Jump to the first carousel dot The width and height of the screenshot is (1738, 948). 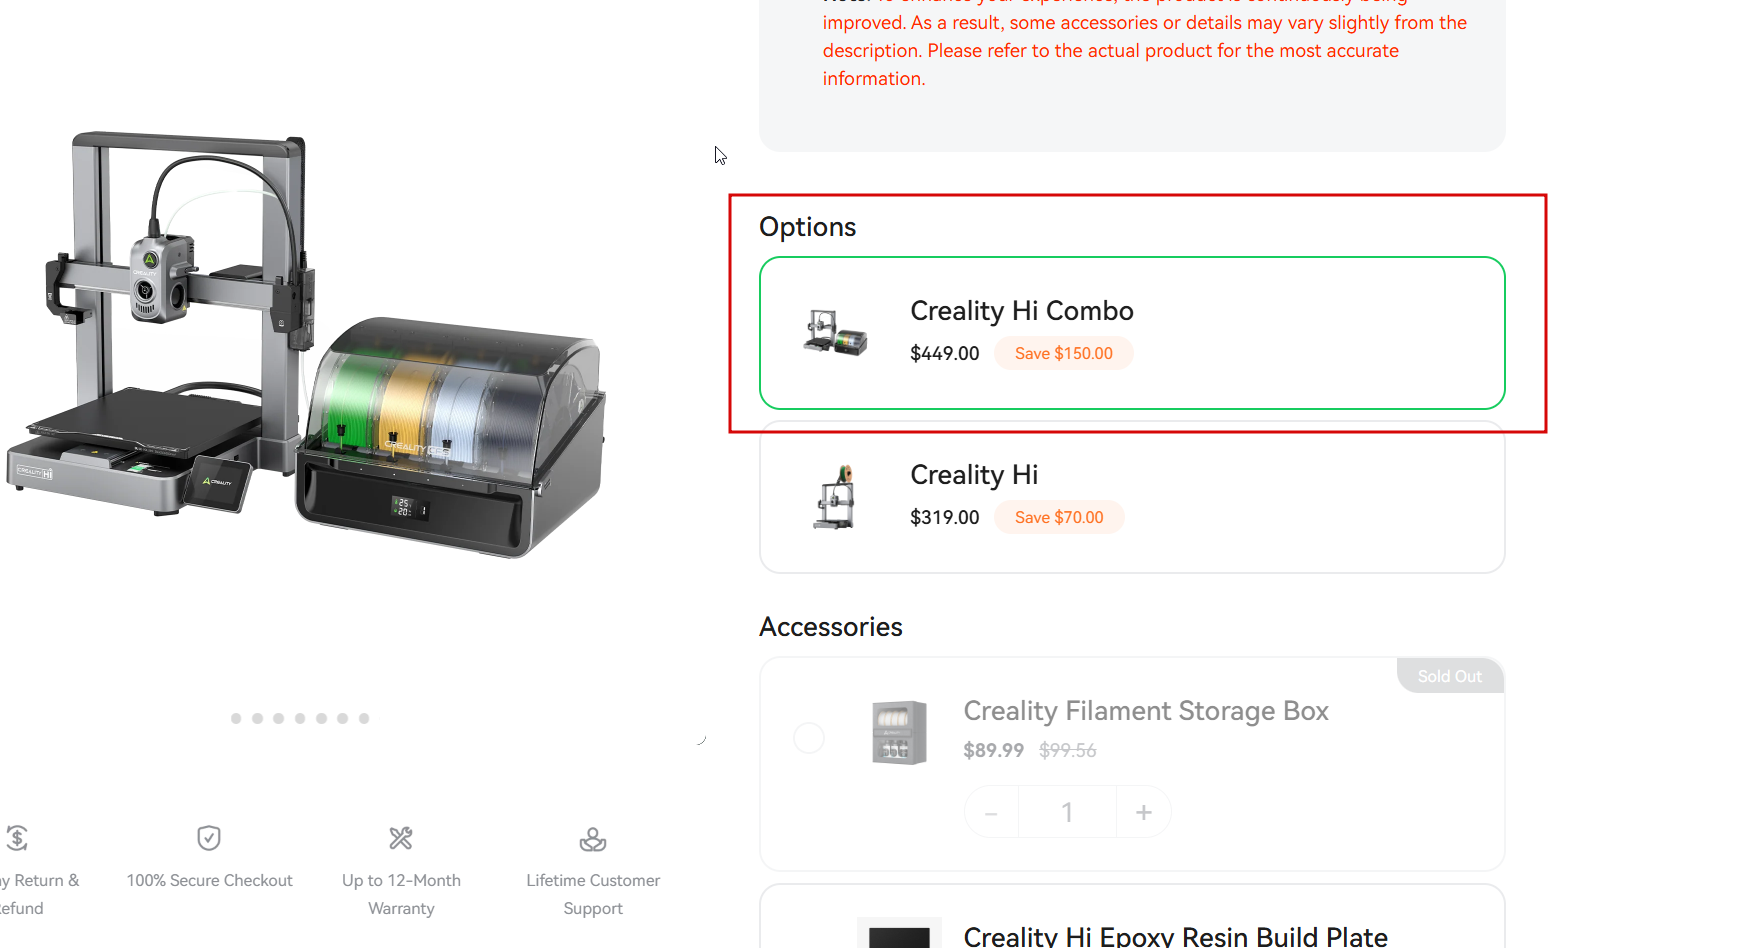(x=236, y=718)
